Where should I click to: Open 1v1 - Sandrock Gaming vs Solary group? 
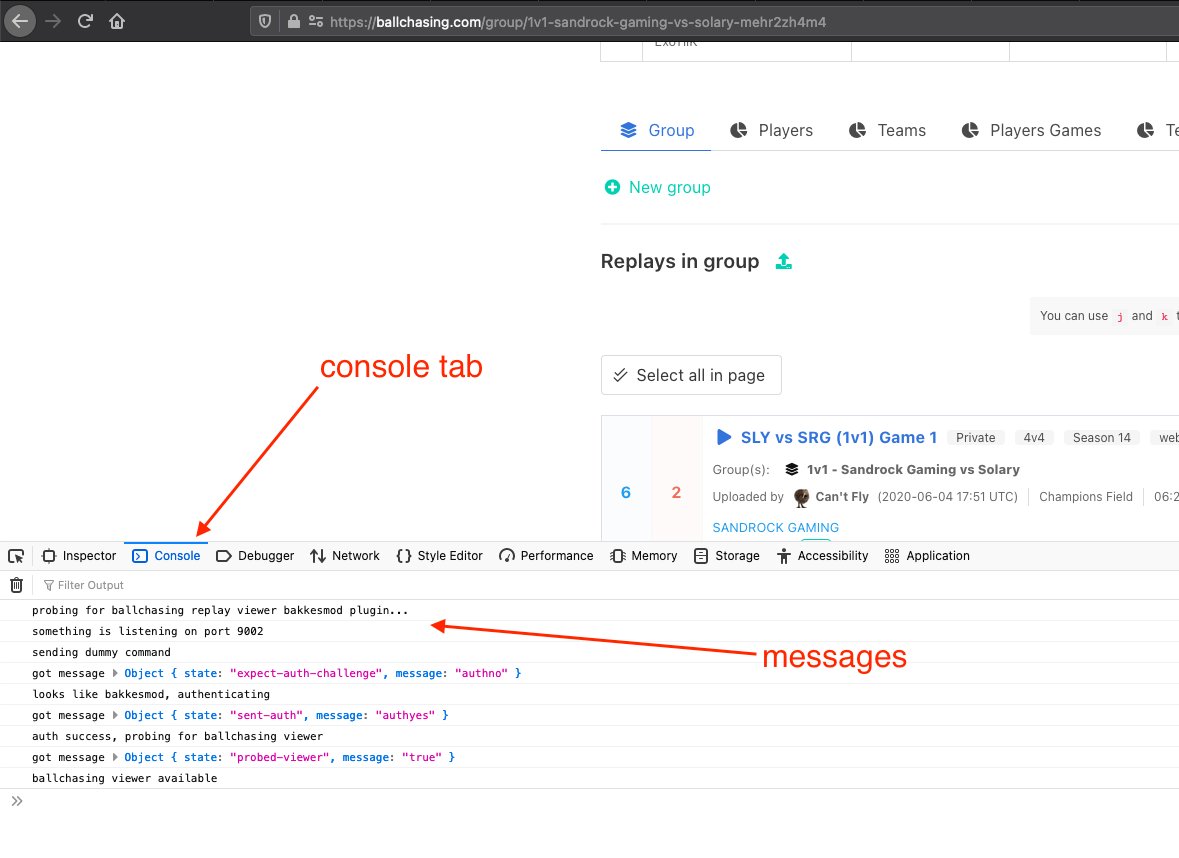(913, 470)
